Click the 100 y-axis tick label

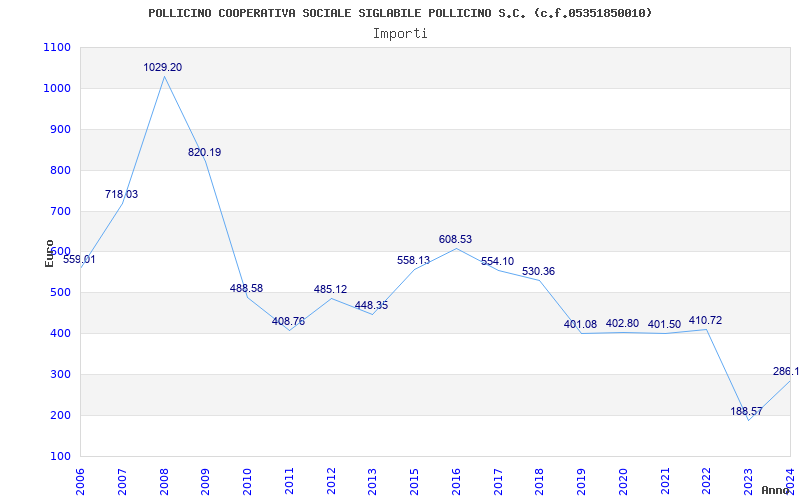pyautogui.click(x=63, y=456)
